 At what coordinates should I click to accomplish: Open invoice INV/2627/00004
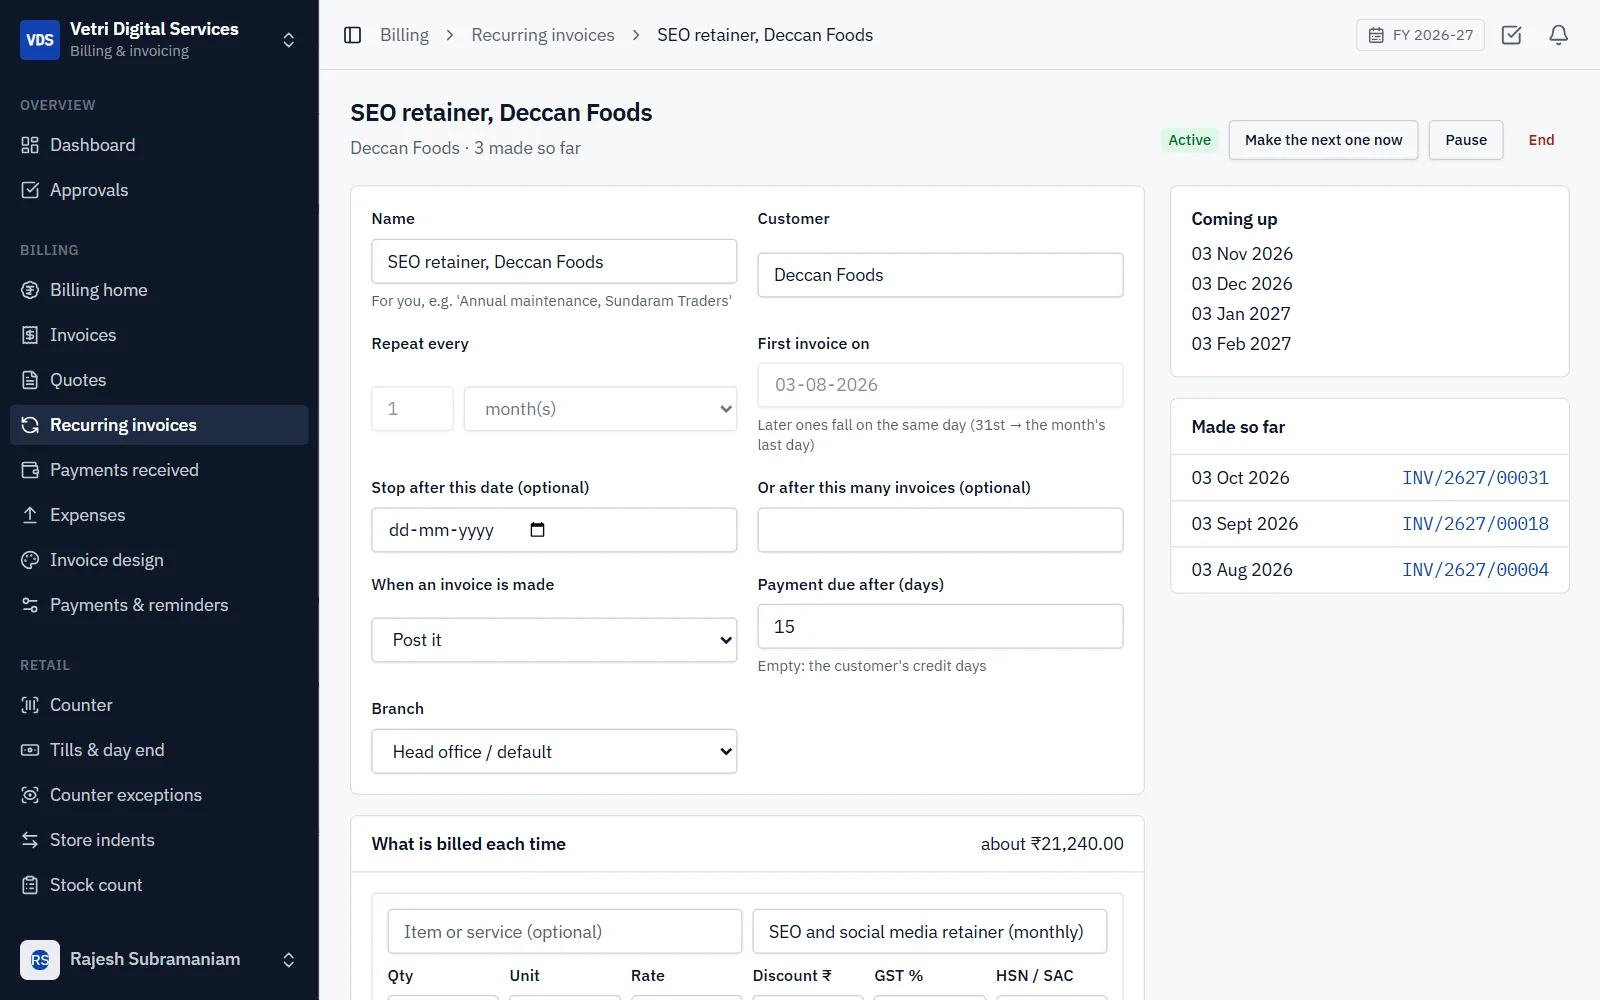pos(1475,570)
